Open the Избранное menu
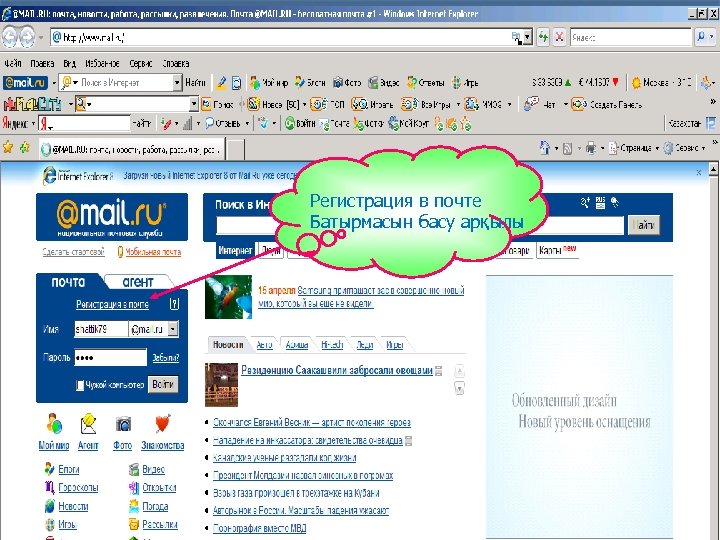This screenshot has width=720, height=540. [x=102, y=63]
